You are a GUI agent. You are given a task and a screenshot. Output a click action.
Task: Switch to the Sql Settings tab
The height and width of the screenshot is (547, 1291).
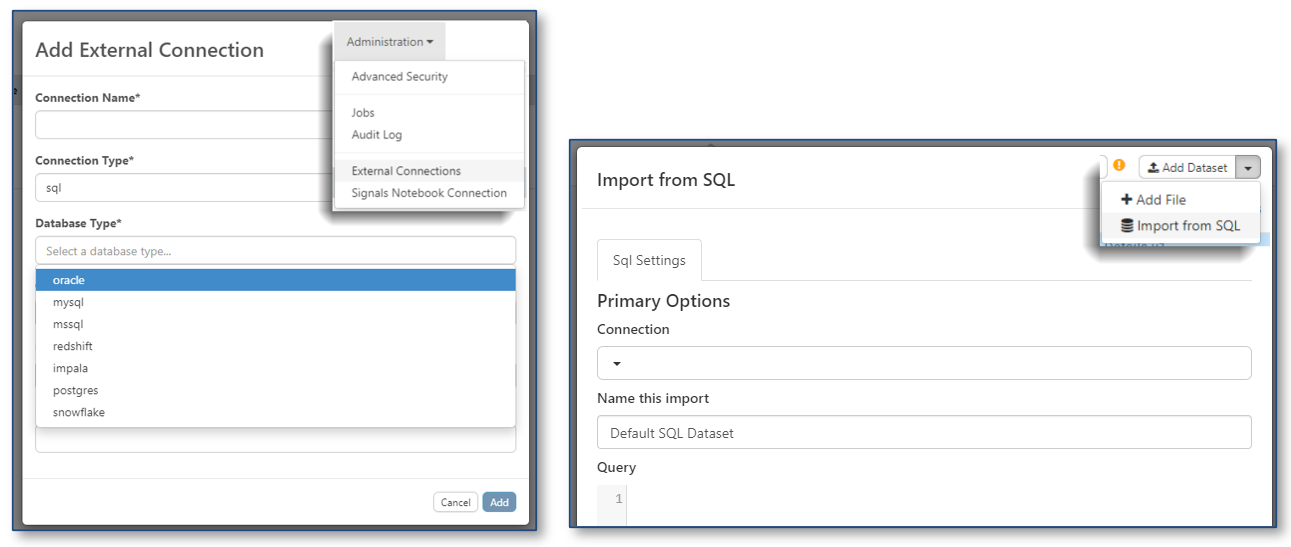[x=649, y=261]
